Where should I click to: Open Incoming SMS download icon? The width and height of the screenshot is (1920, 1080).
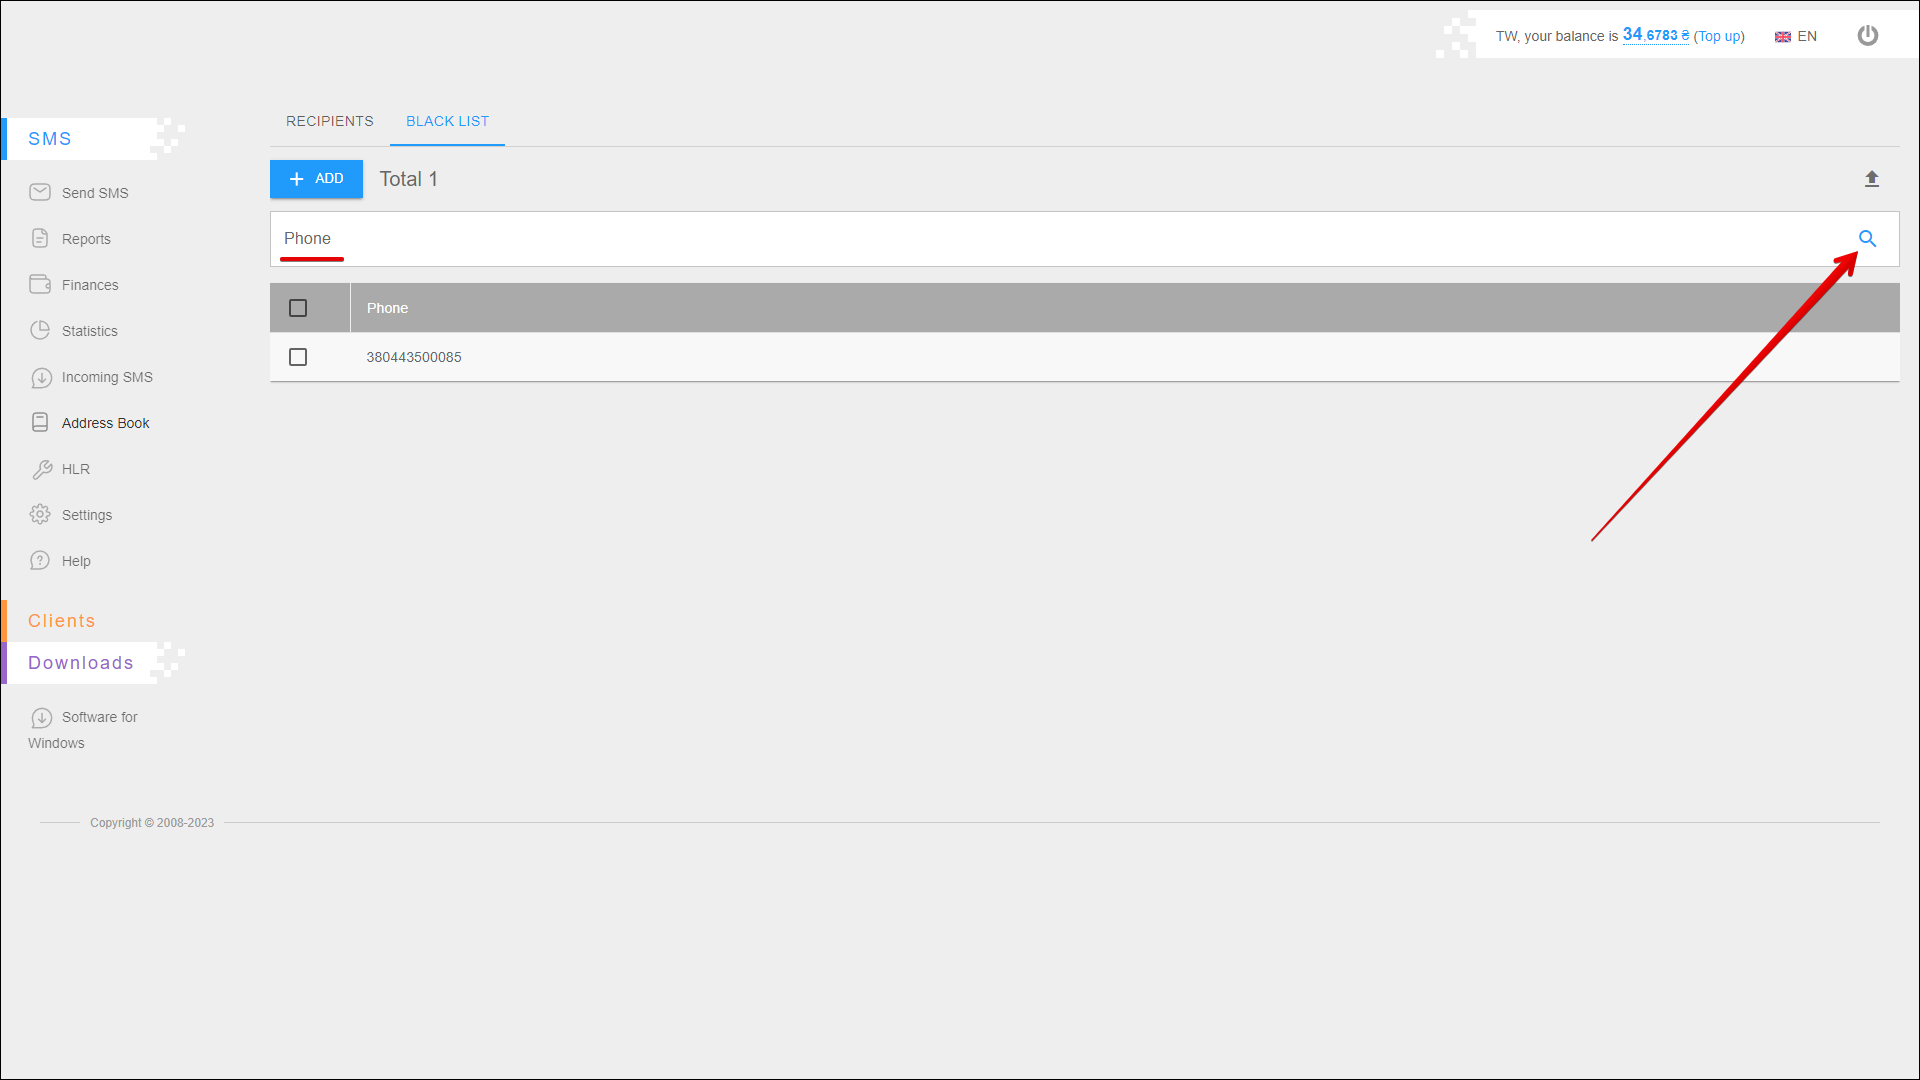41,377
